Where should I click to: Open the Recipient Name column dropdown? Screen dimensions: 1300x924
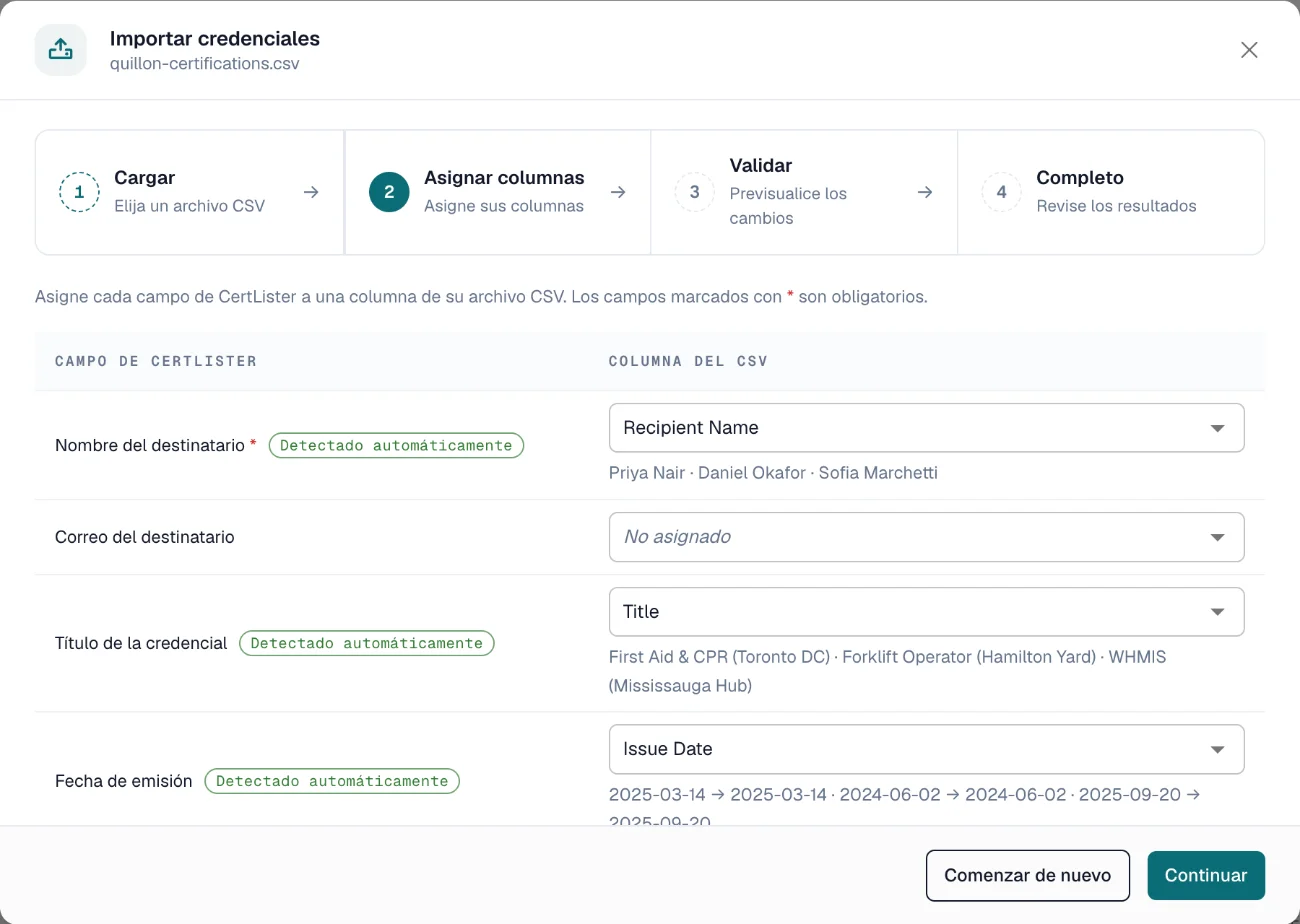pyautogui.click(x=926, y=428)
